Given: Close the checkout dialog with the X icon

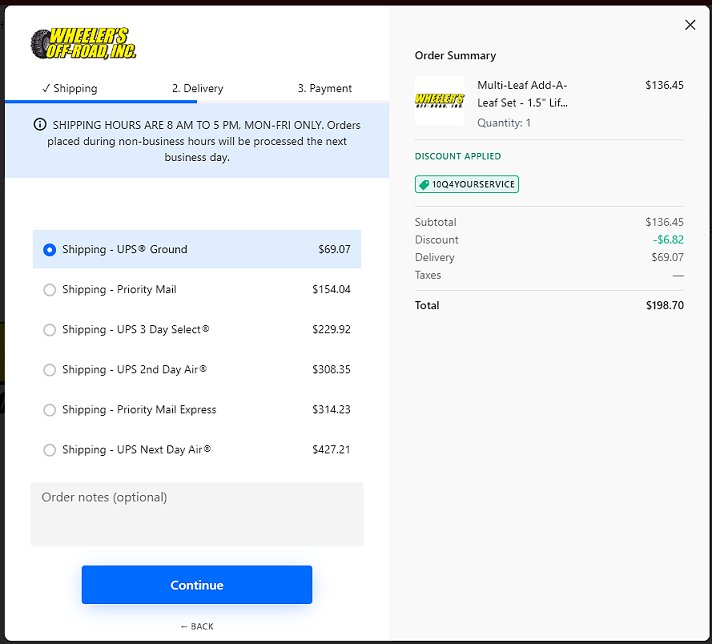Looking at the screenshot, I should tap(690, 25).
